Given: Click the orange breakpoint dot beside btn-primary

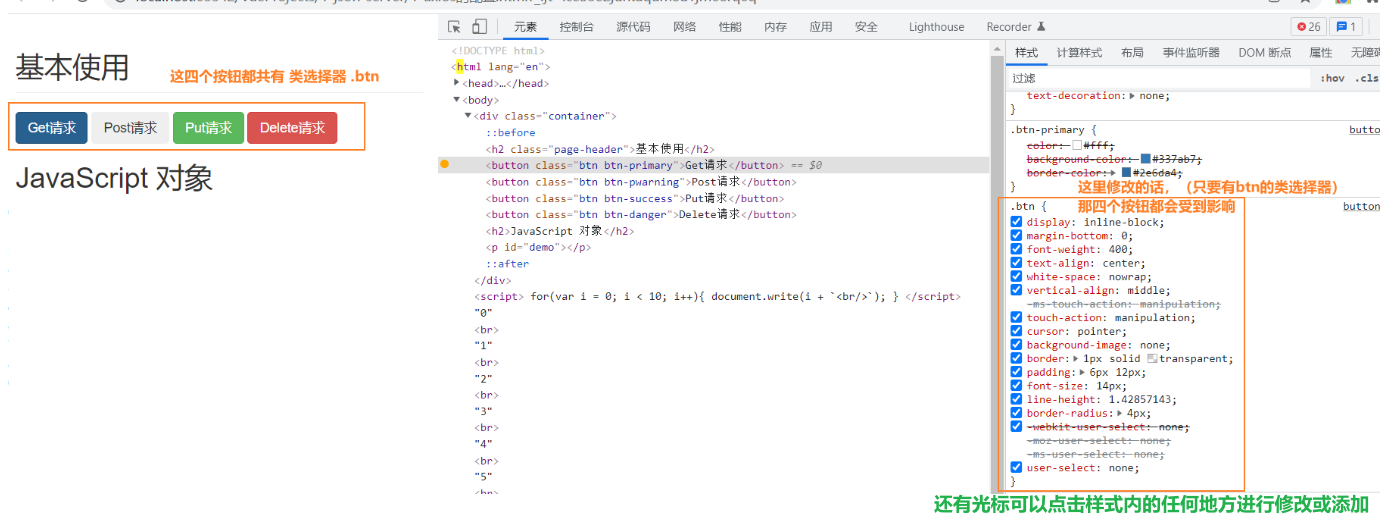Looking at the screenshot, I should click(445, 163).
